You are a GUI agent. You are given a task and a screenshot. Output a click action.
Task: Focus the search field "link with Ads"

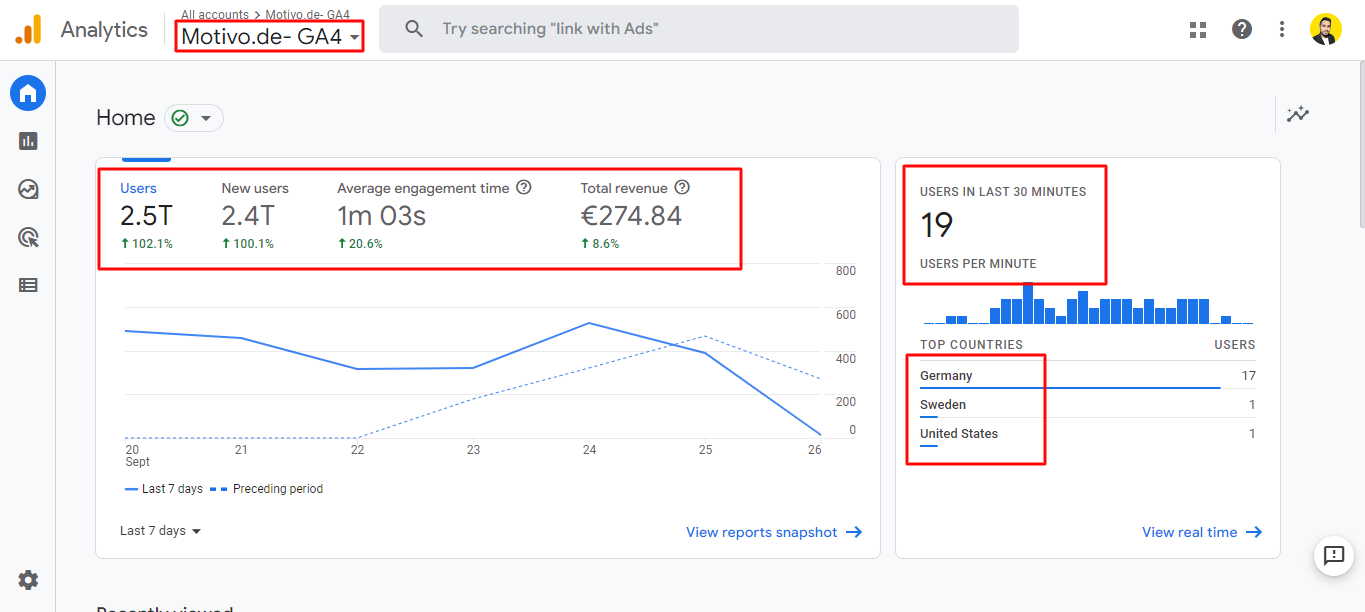point(699,29)
